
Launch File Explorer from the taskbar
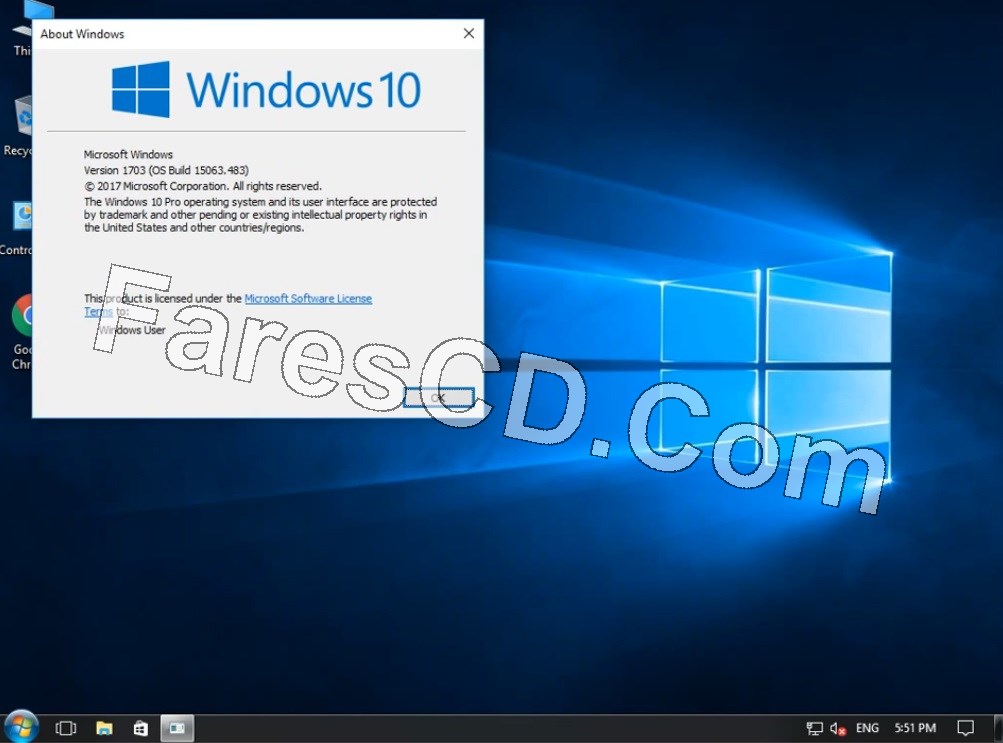tap(104, 728)
